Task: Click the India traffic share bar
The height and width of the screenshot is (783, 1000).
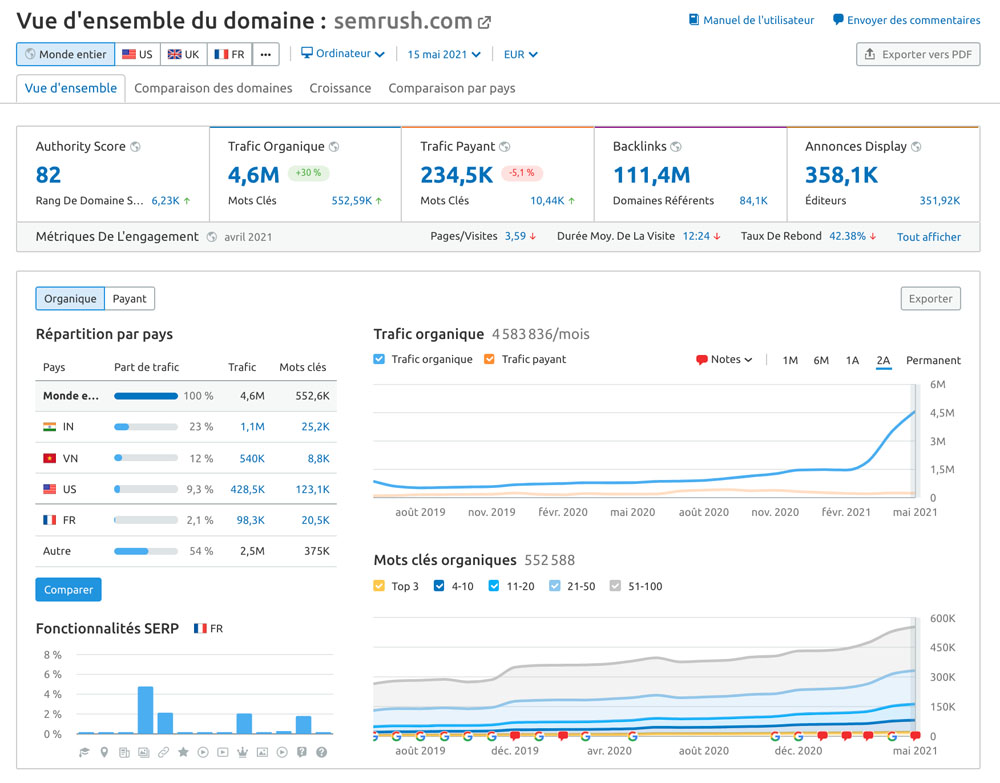Action: 145,427
